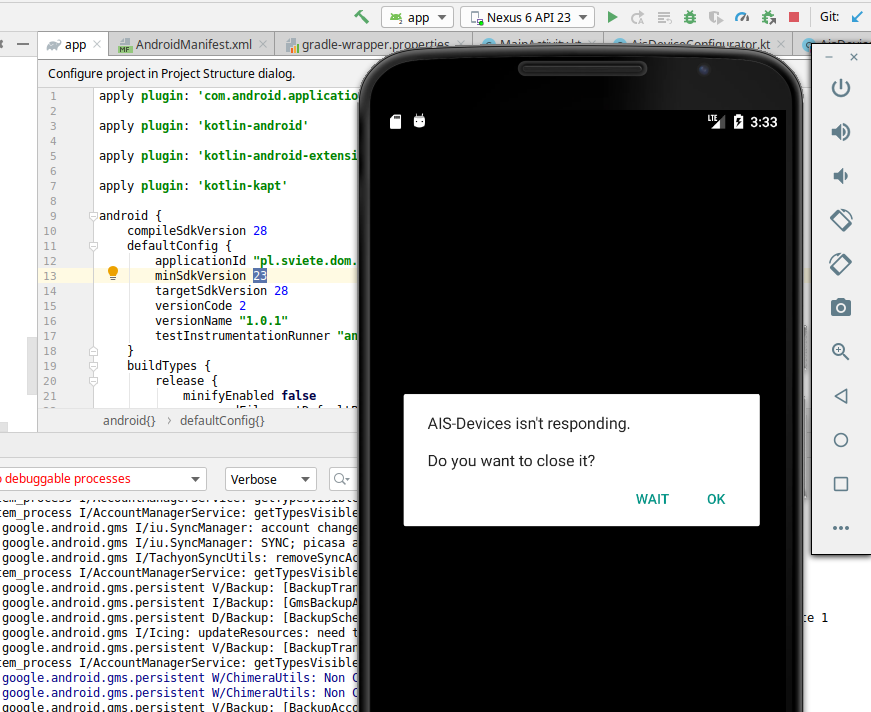The width and height of the screenshot is (871, 712).
Task: Click the Profile app gauge icon
Action: tap(742, 17)
